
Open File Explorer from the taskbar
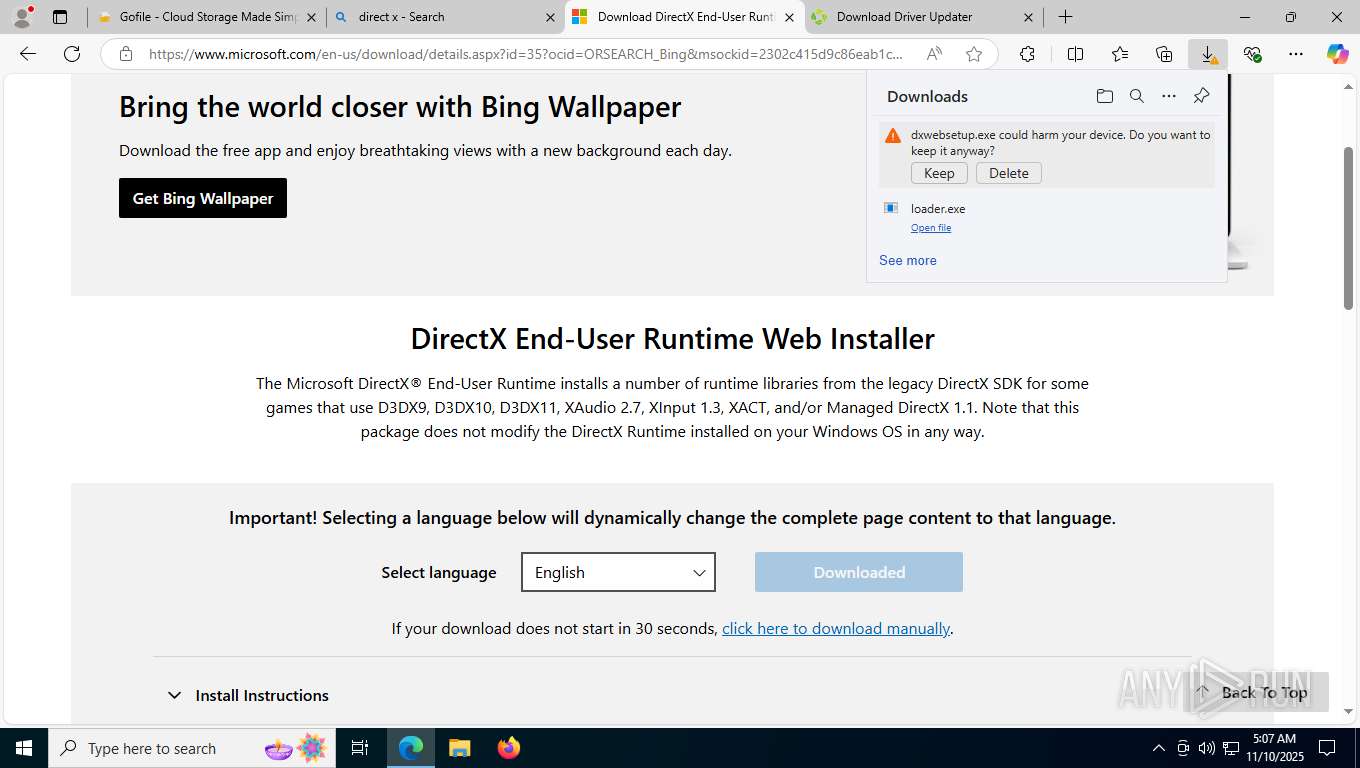click(459, 748)
